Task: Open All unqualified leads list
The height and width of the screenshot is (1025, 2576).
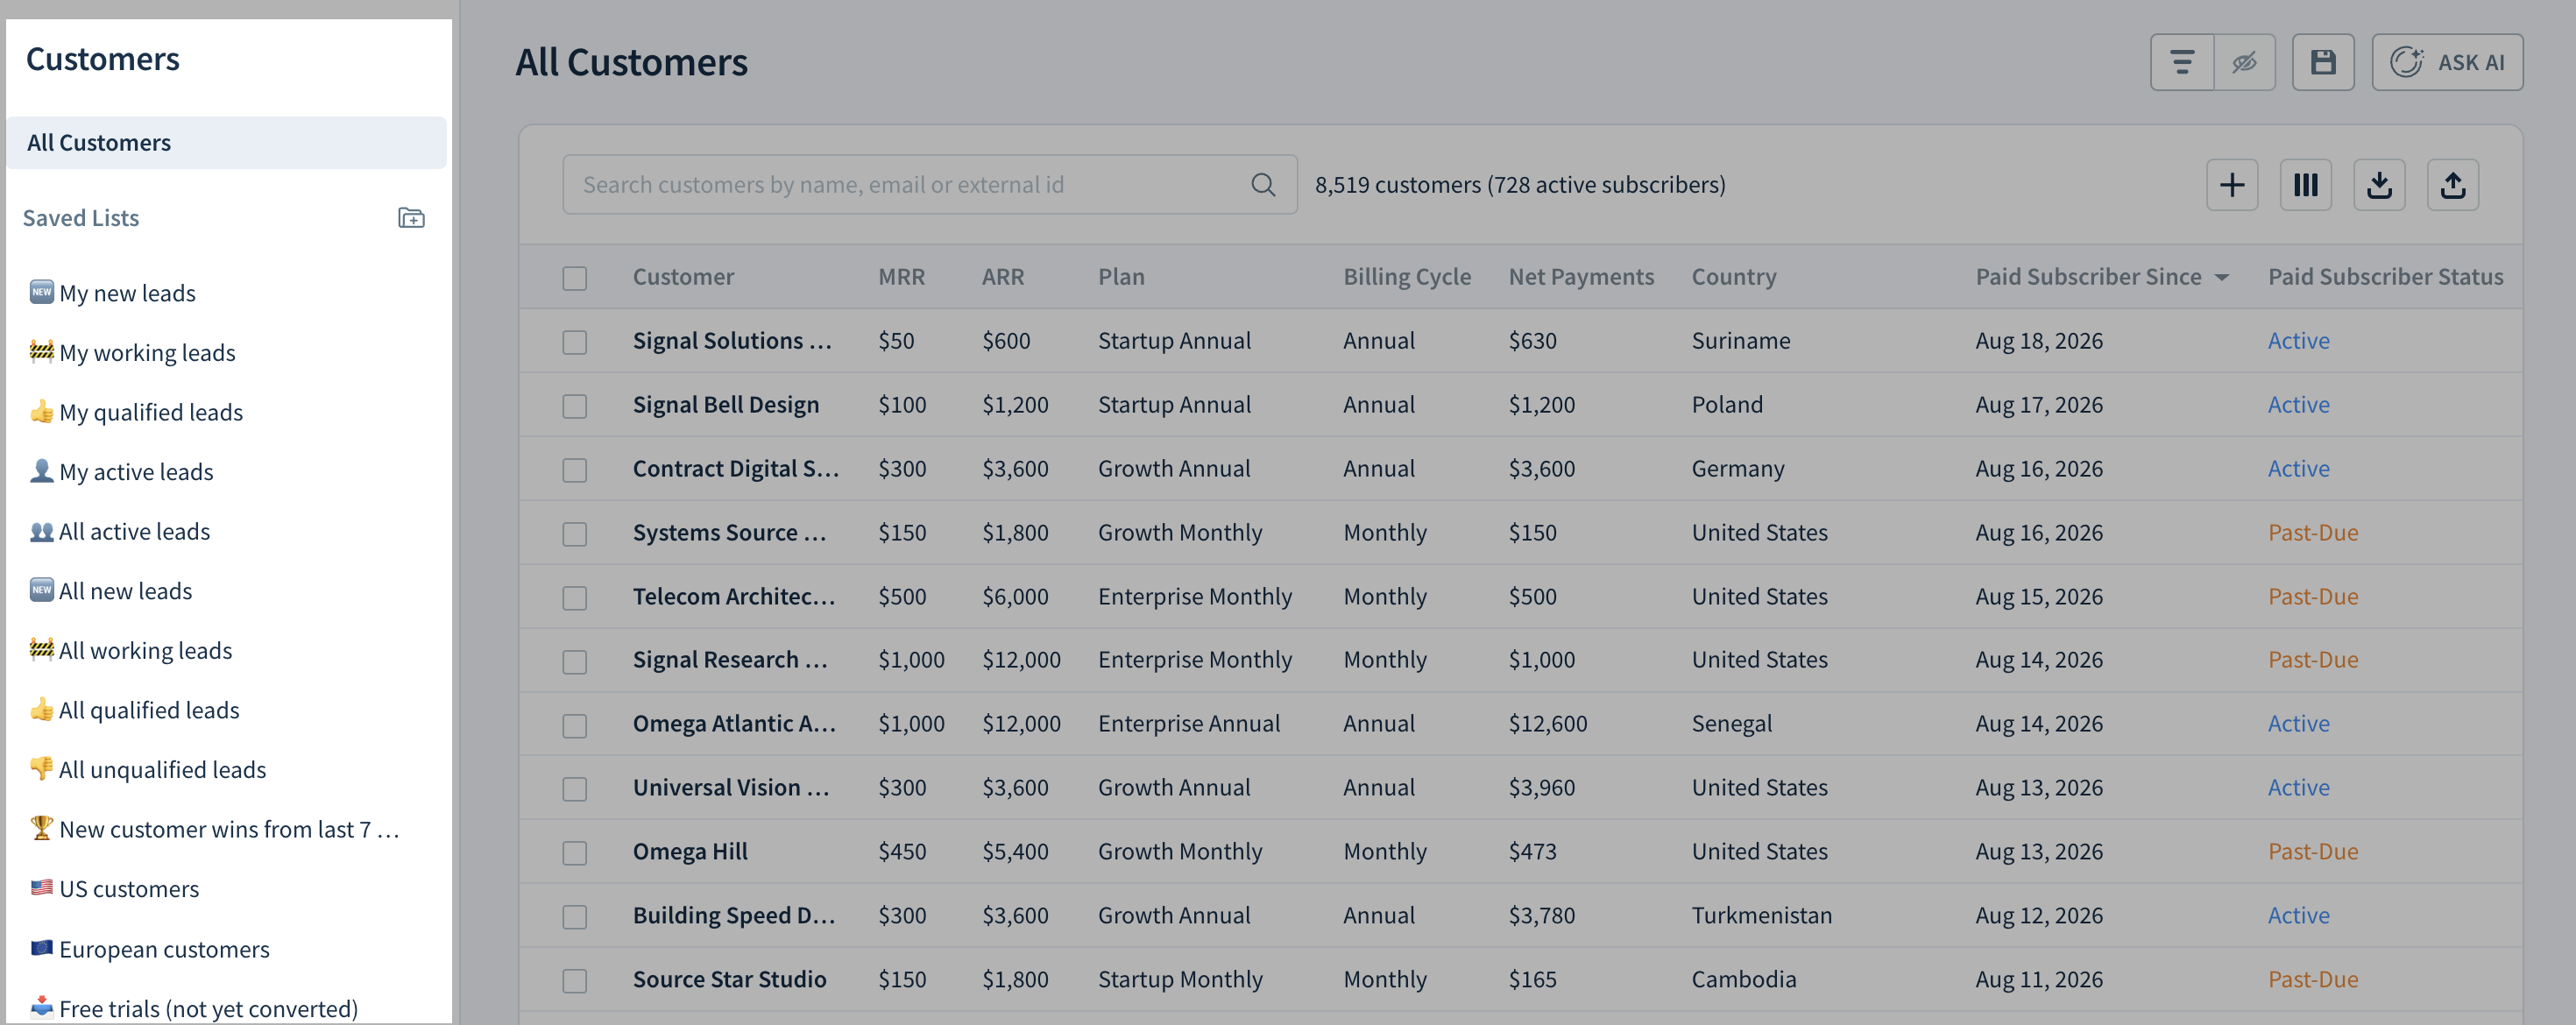Action: click(x=147, y=770)
